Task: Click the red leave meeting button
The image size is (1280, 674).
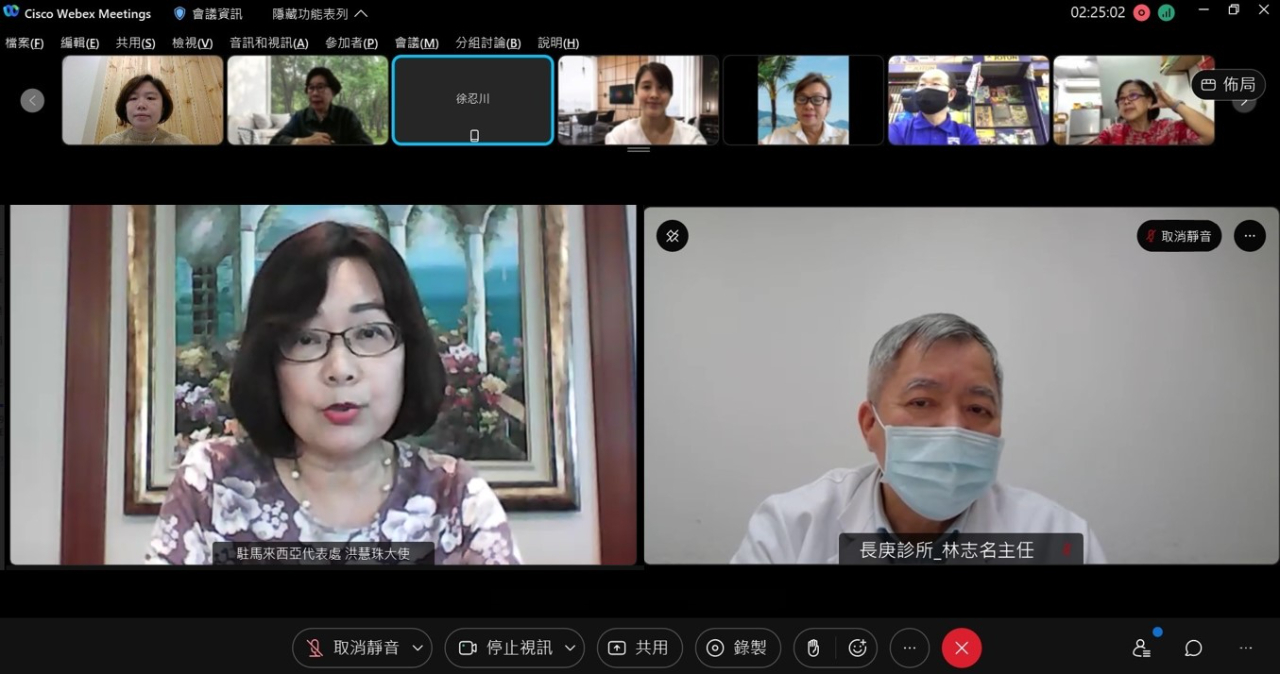Action: pyautogui.click(x=961, y=648)
